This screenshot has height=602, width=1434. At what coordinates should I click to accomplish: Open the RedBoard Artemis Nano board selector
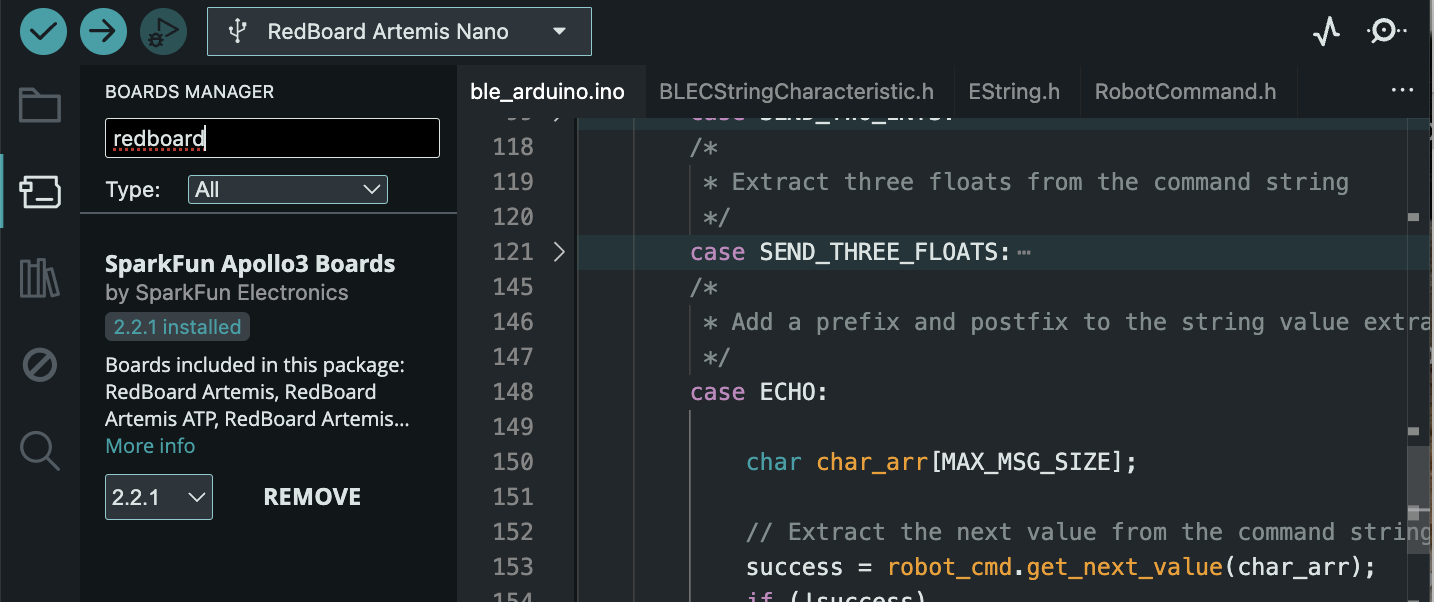[x=399, y=32]
